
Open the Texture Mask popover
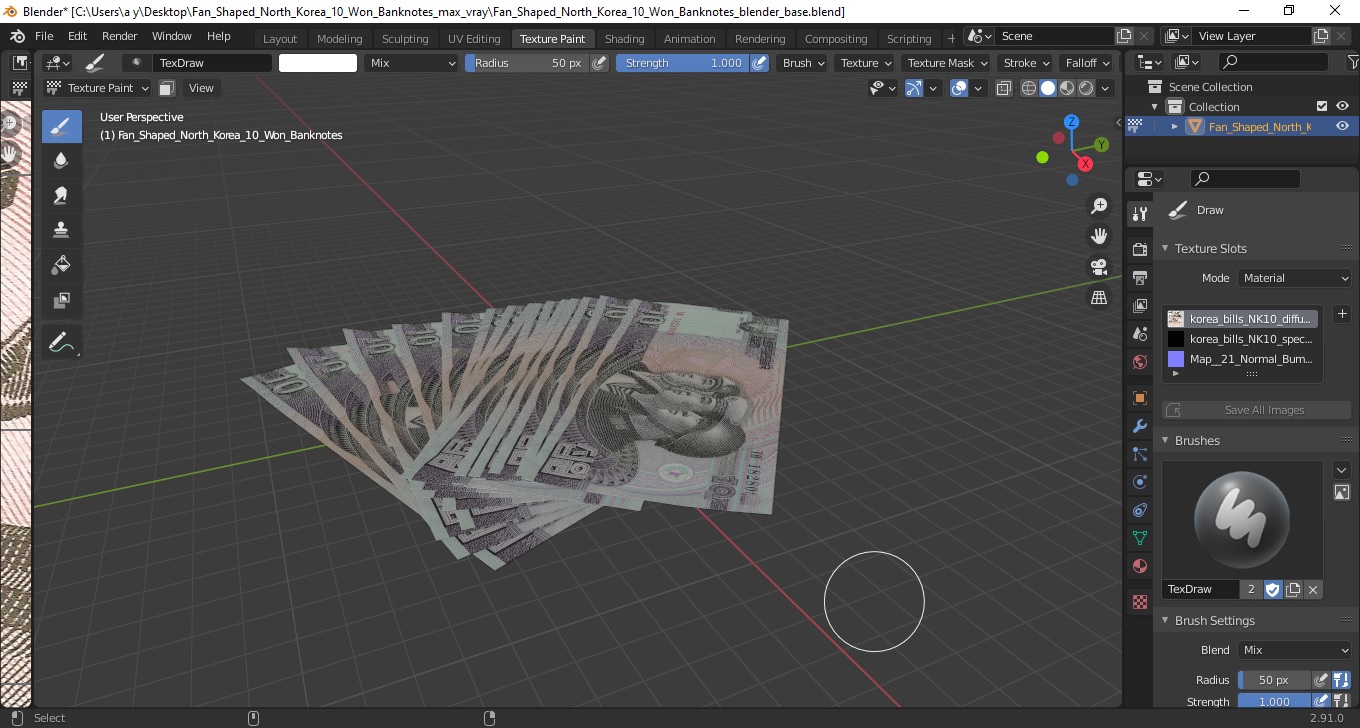click(946, 63)
